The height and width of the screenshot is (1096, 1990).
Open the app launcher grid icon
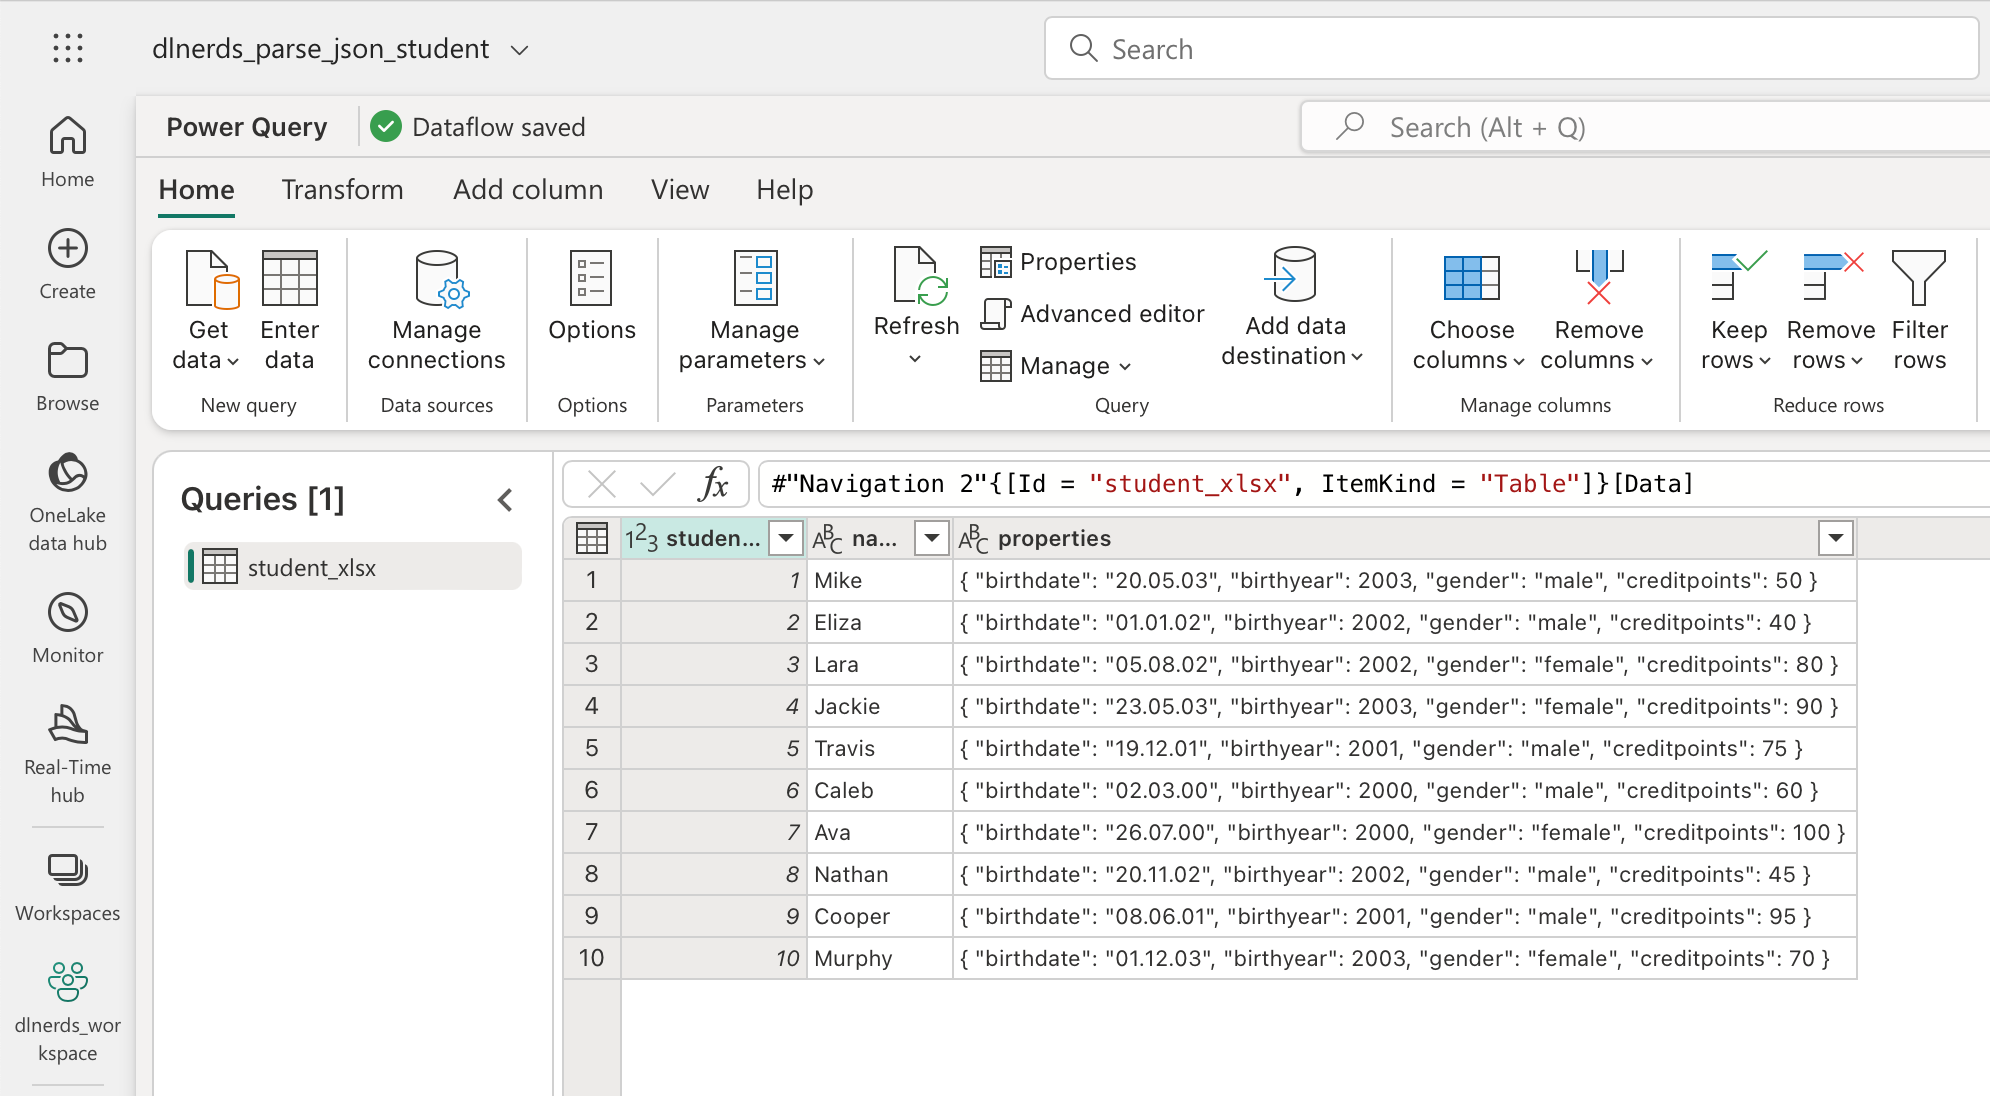[68, 48]
